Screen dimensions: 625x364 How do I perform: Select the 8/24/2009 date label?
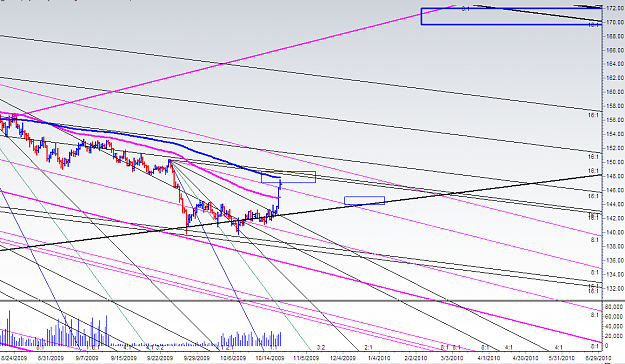15,358
